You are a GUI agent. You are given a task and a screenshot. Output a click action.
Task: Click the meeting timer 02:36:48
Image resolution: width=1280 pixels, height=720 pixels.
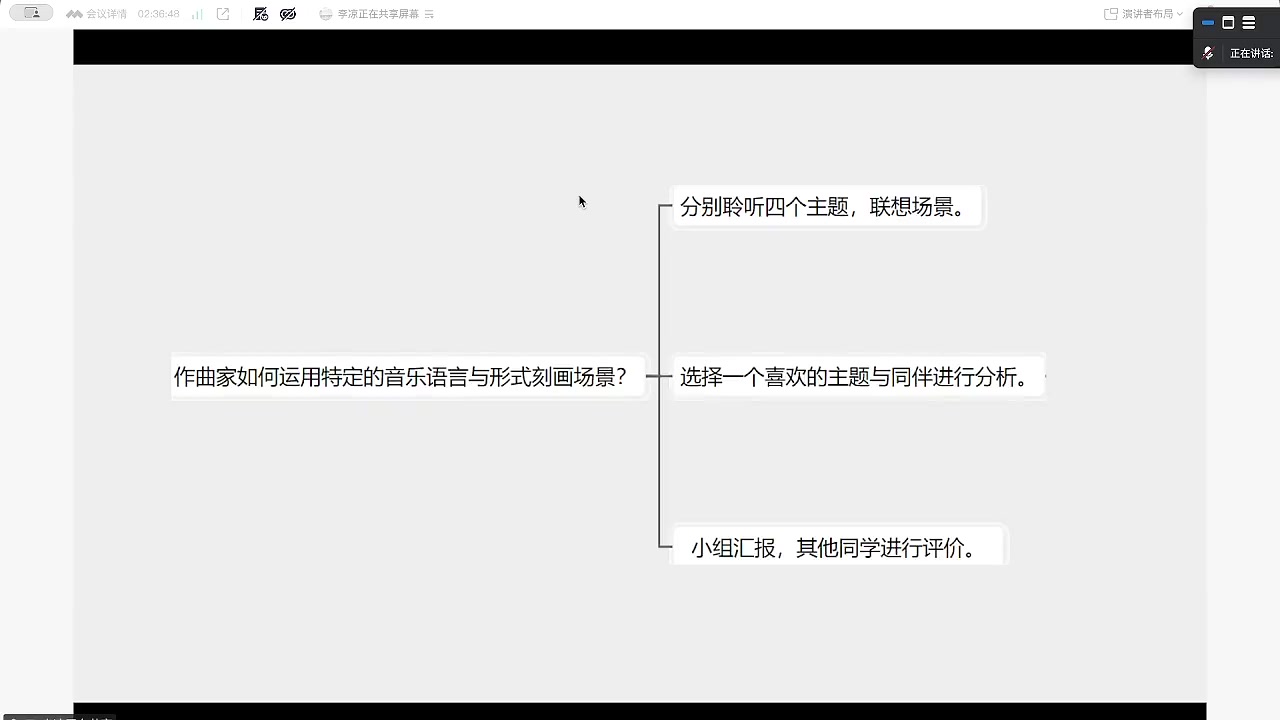[158, 14]
